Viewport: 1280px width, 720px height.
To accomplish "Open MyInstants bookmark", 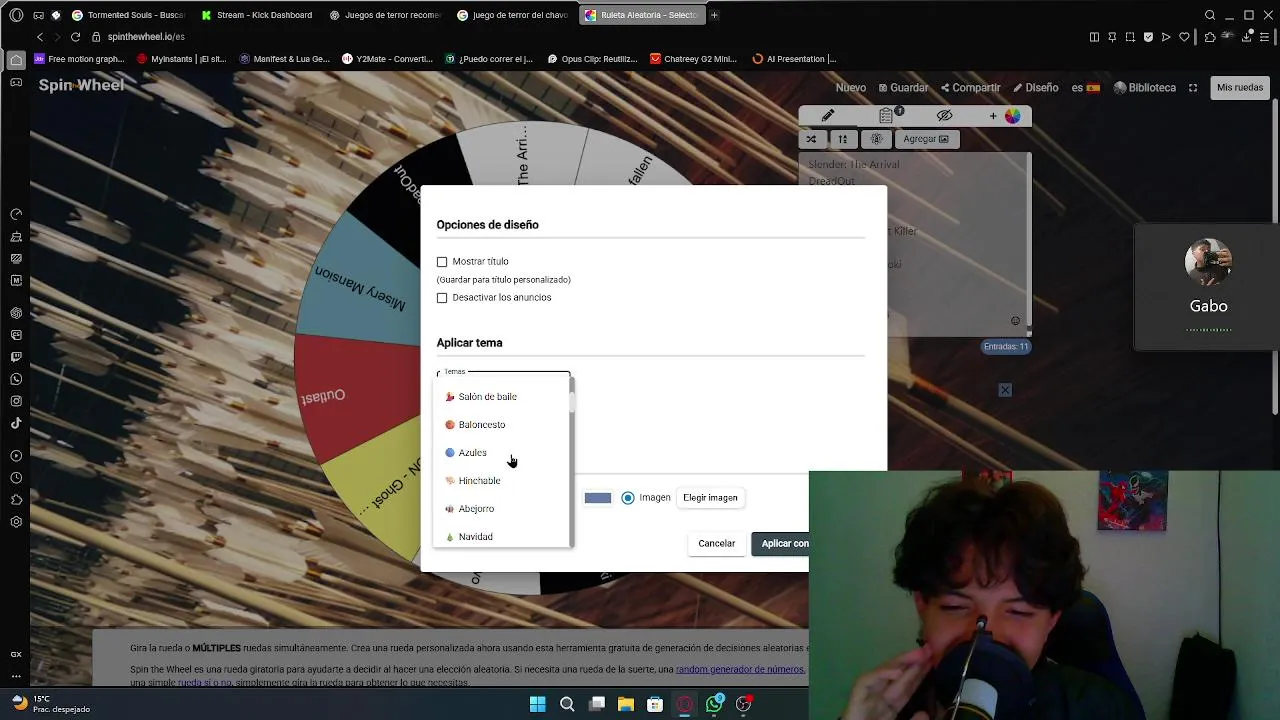I will point(181,59).
